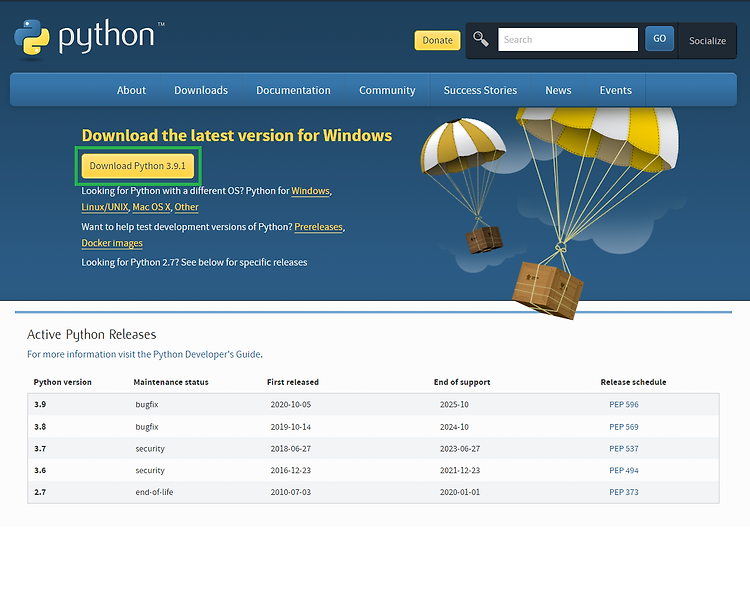Click the Looking for Python 2.7 text
The image size is (750, 605).
pyautogui.click(x=194, y=263)
